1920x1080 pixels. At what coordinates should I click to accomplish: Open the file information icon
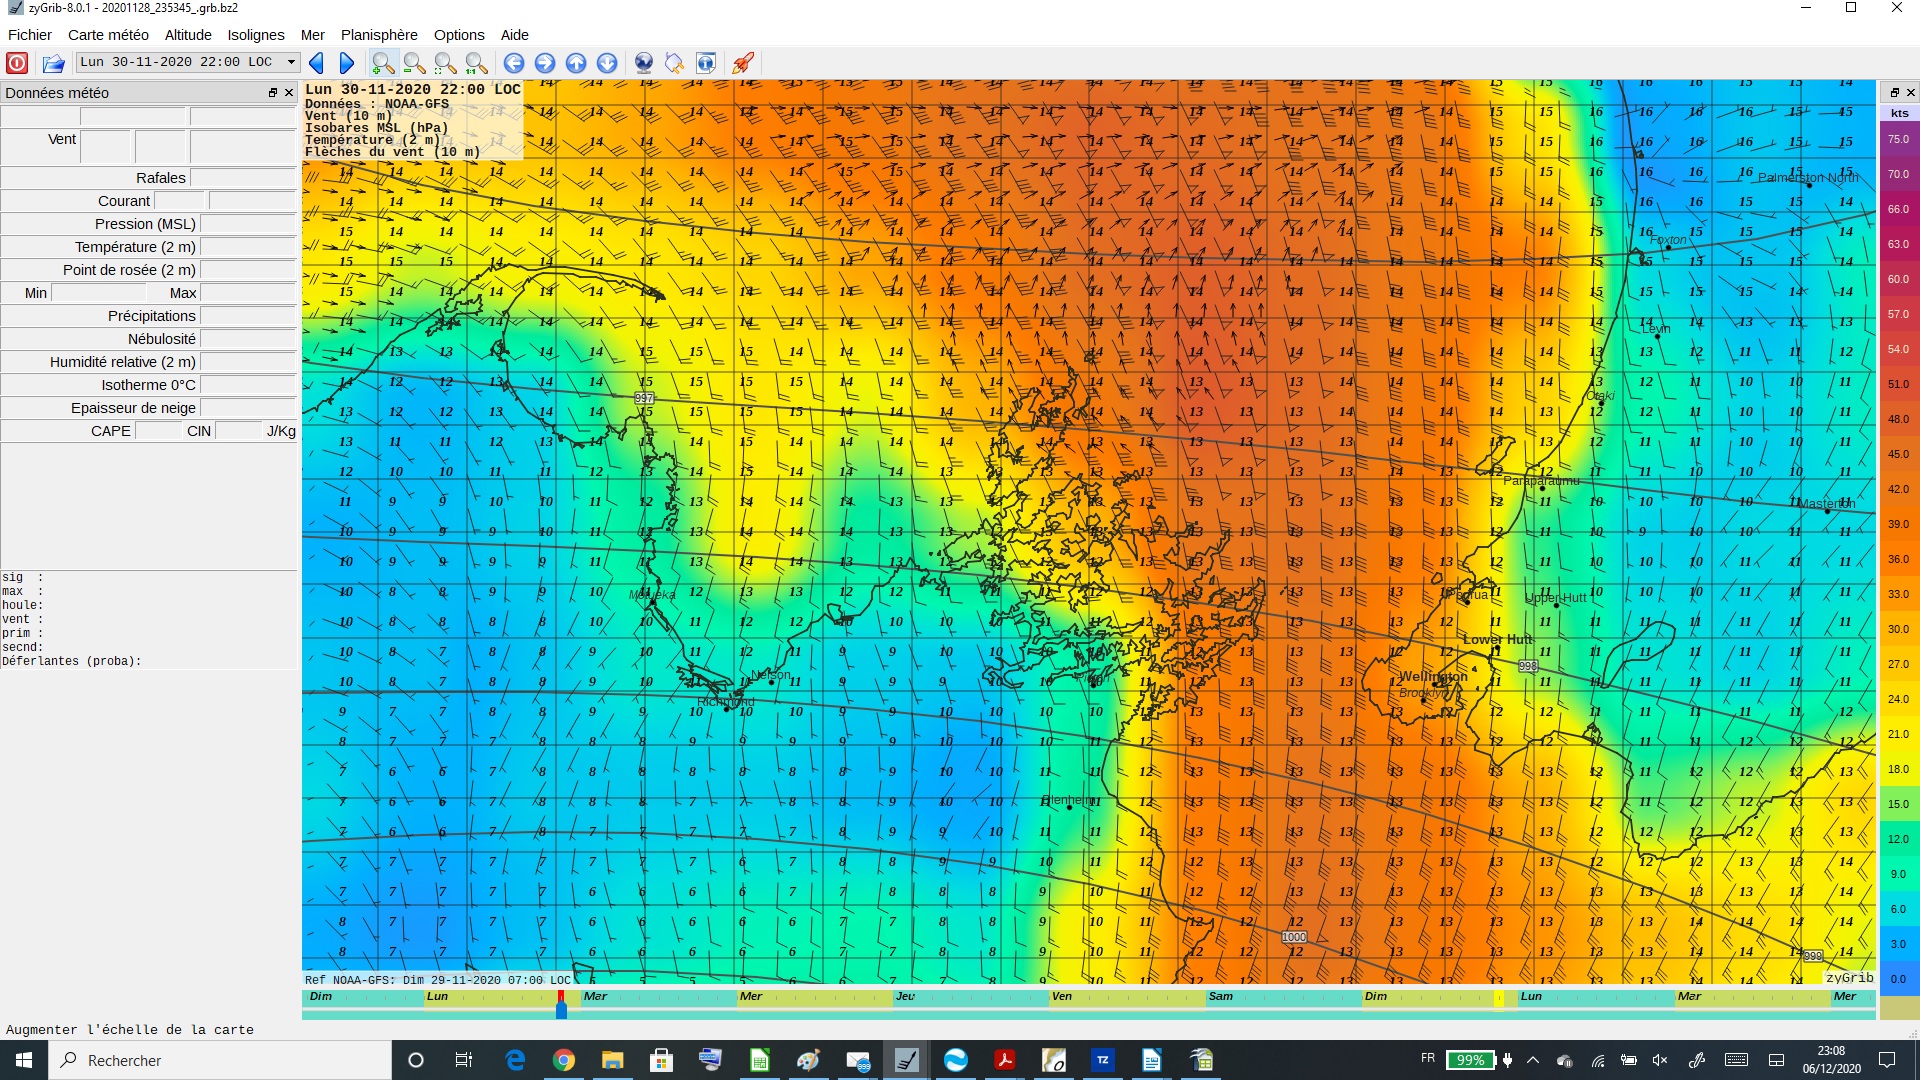click(706, 63)
